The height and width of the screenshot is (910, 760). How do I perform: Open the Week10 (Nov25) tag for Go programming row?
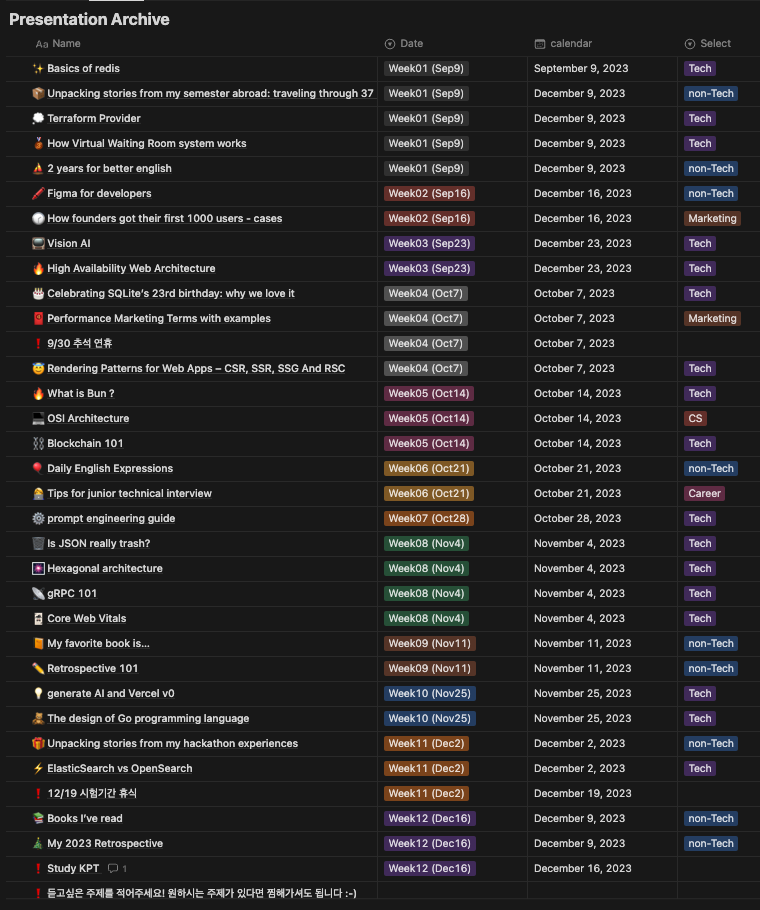coord(429,718)
